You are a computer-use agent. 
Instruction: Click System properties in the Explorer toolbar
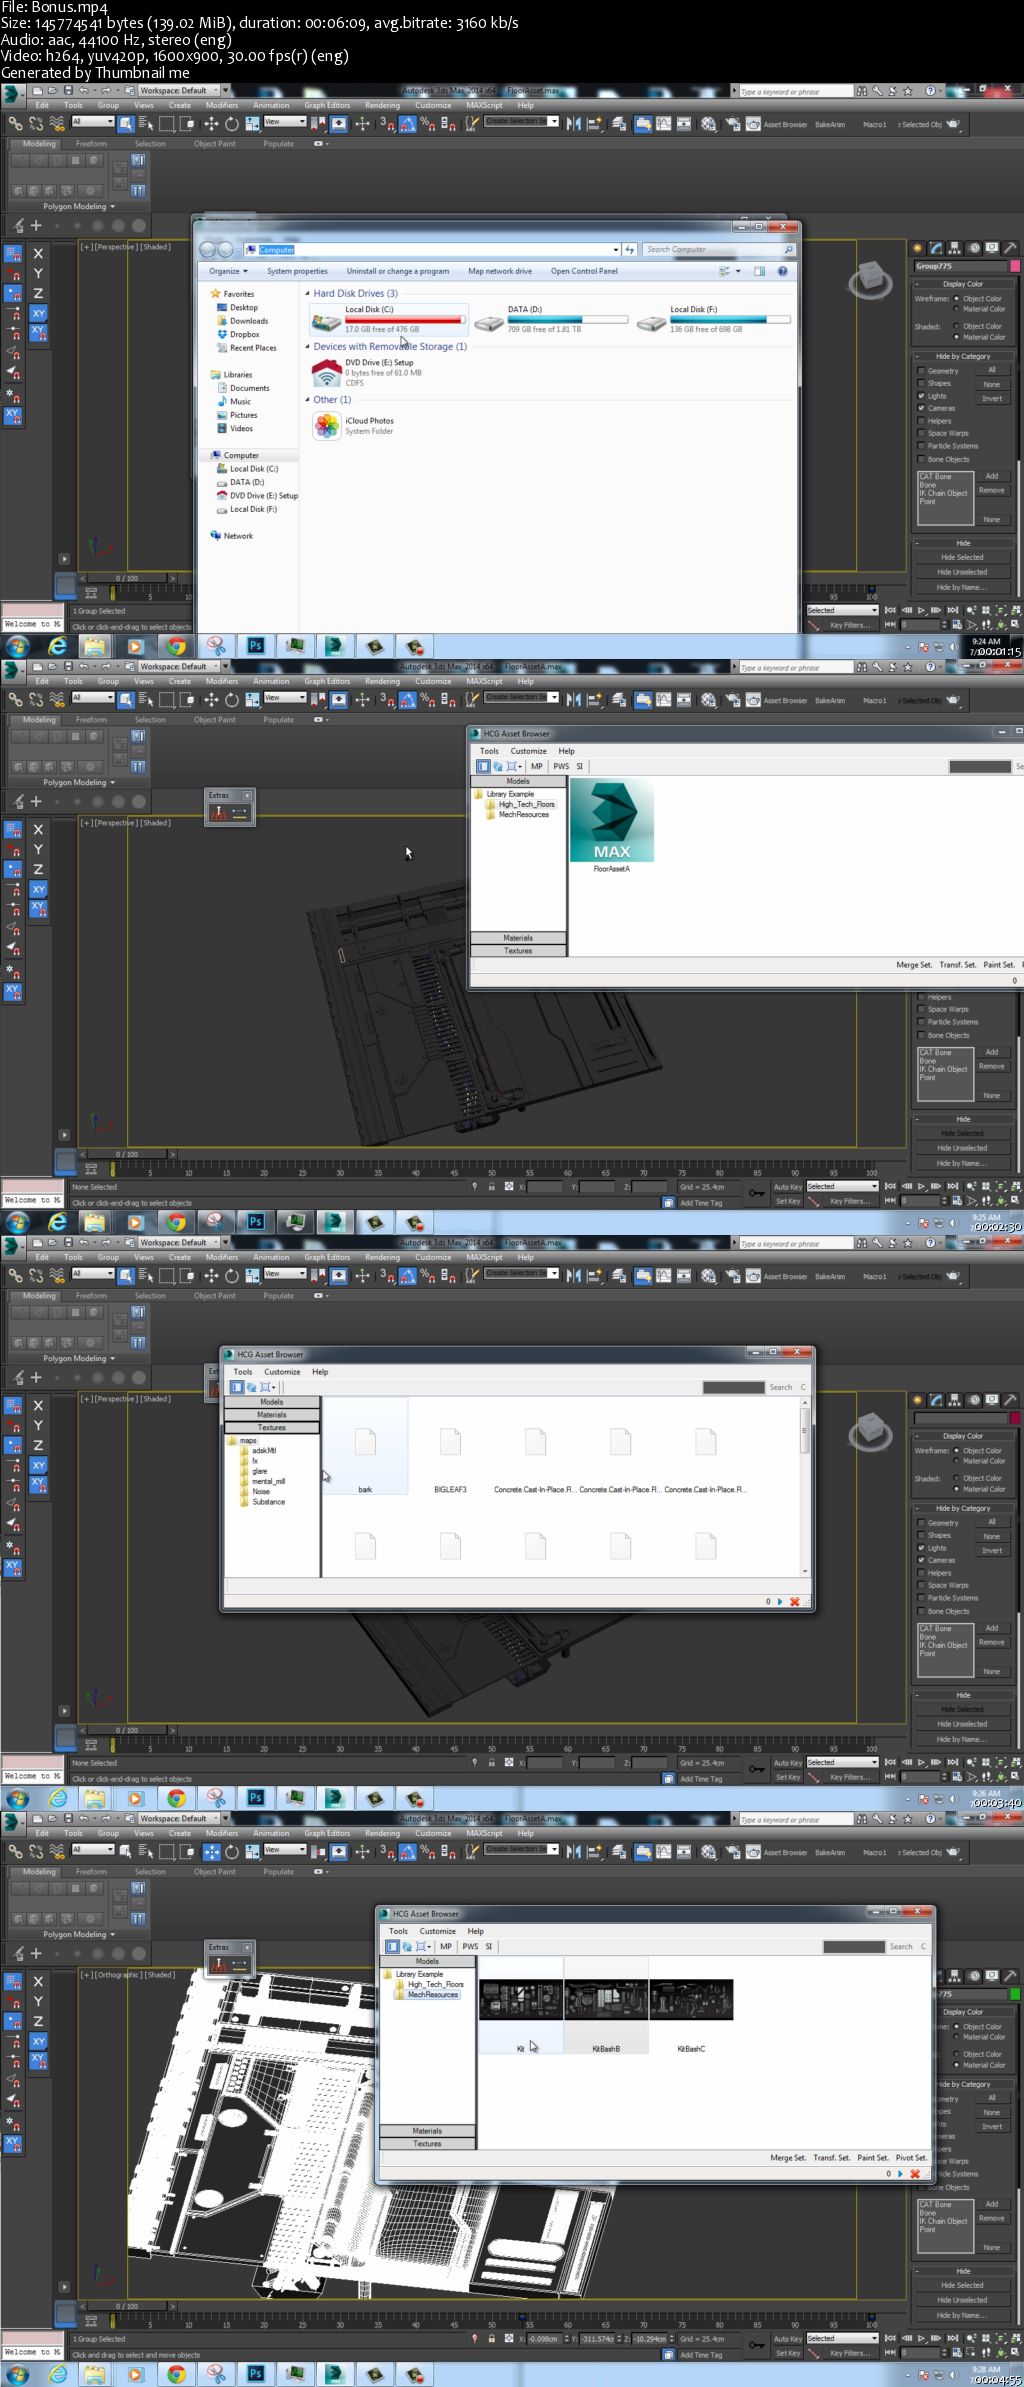click(x=297, y=271)
